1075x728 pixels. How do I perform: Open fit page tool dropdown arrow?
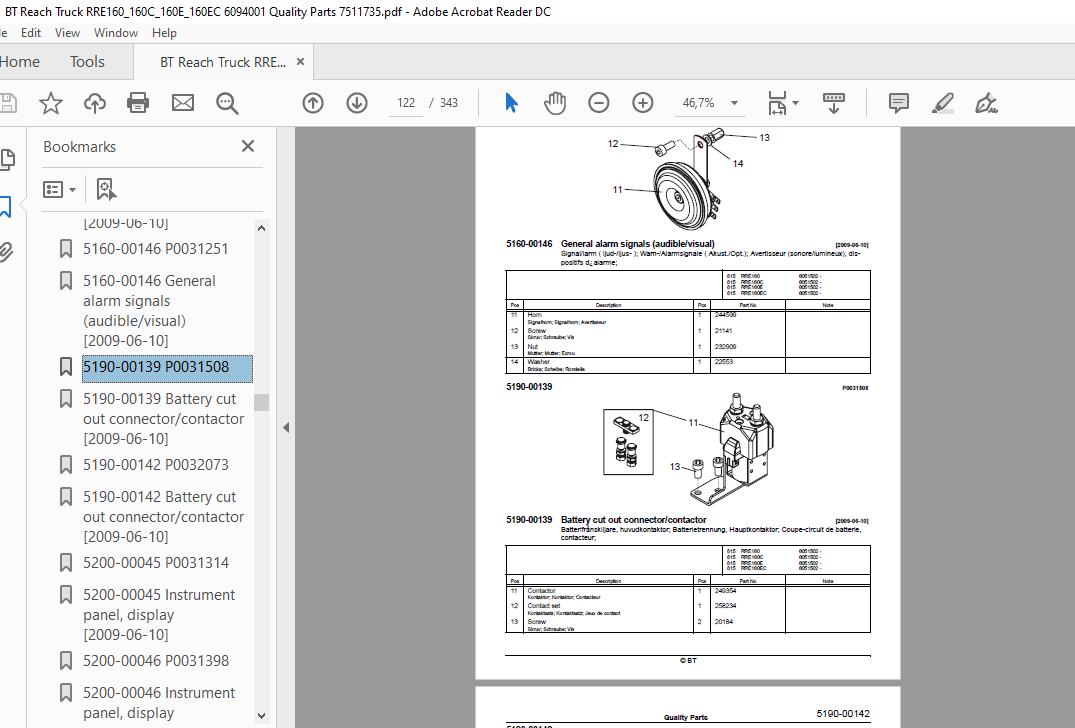coord(795,104)
